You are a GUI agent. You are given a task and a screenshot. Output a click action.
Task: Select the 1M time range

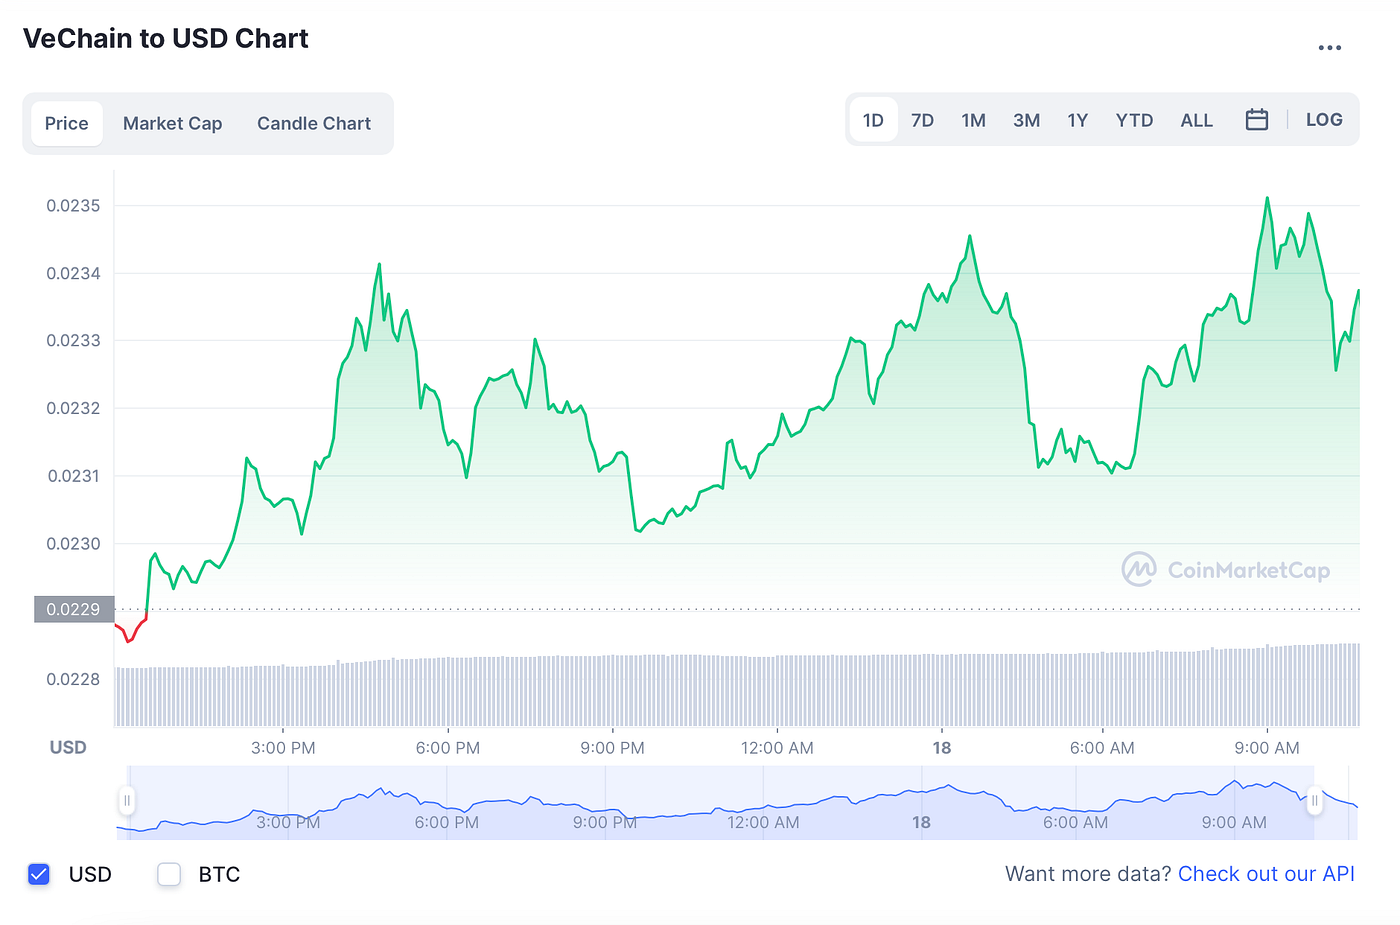tap(973, 120)
